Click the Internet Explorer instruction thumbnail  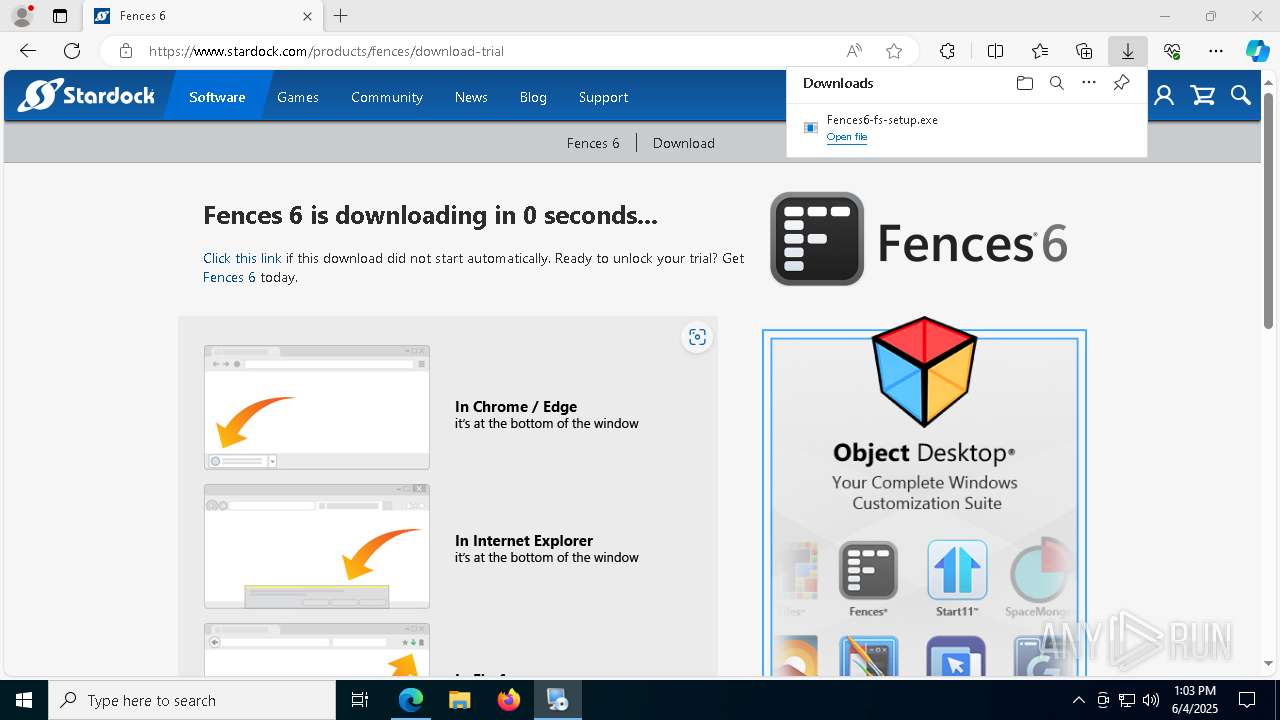tap(317, 546)
